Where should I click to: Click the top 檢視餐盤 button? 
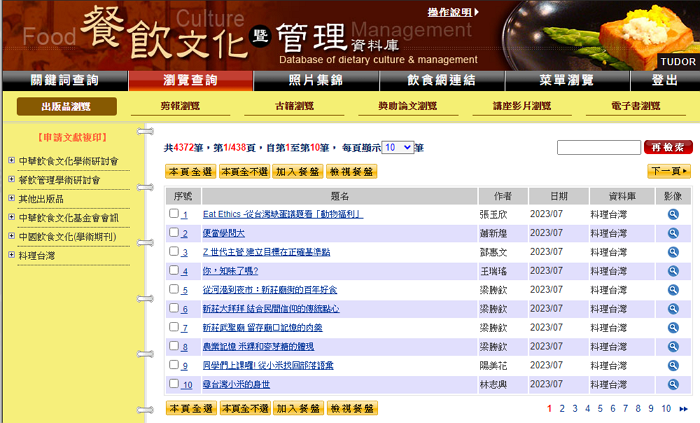[352, 172]
